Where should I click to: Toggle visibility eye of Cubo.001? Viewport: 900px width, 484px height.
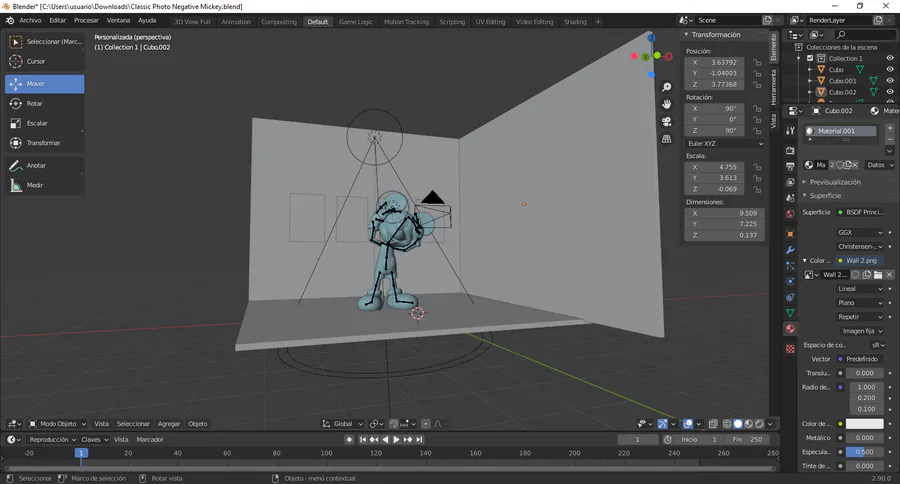click(x=890, y=81)
